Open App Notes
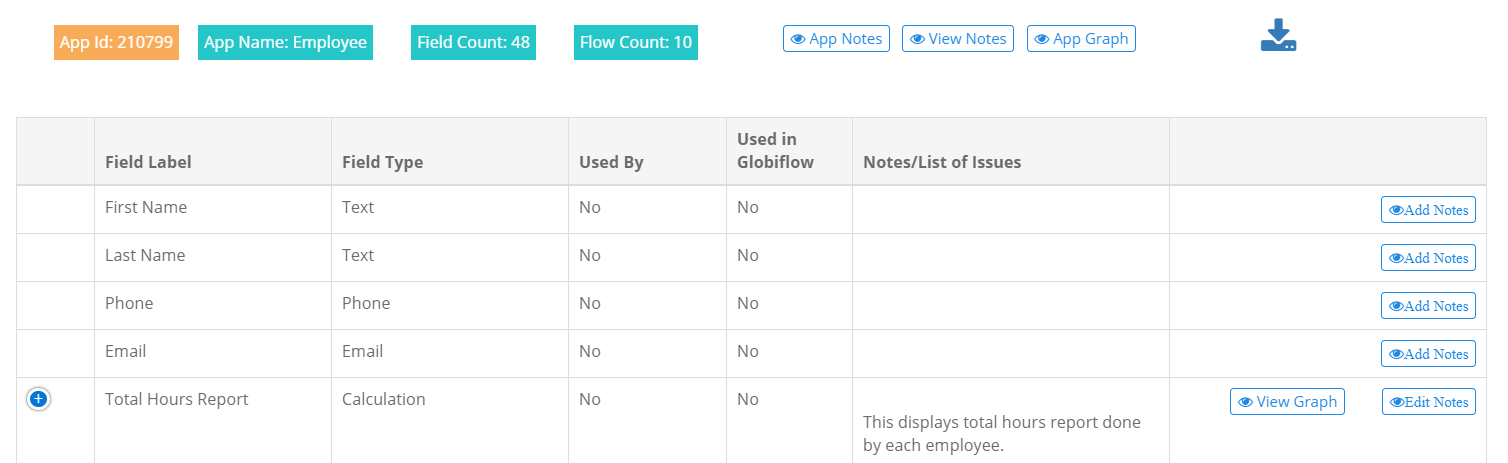 pyautogui.click(x=836, y=39)
